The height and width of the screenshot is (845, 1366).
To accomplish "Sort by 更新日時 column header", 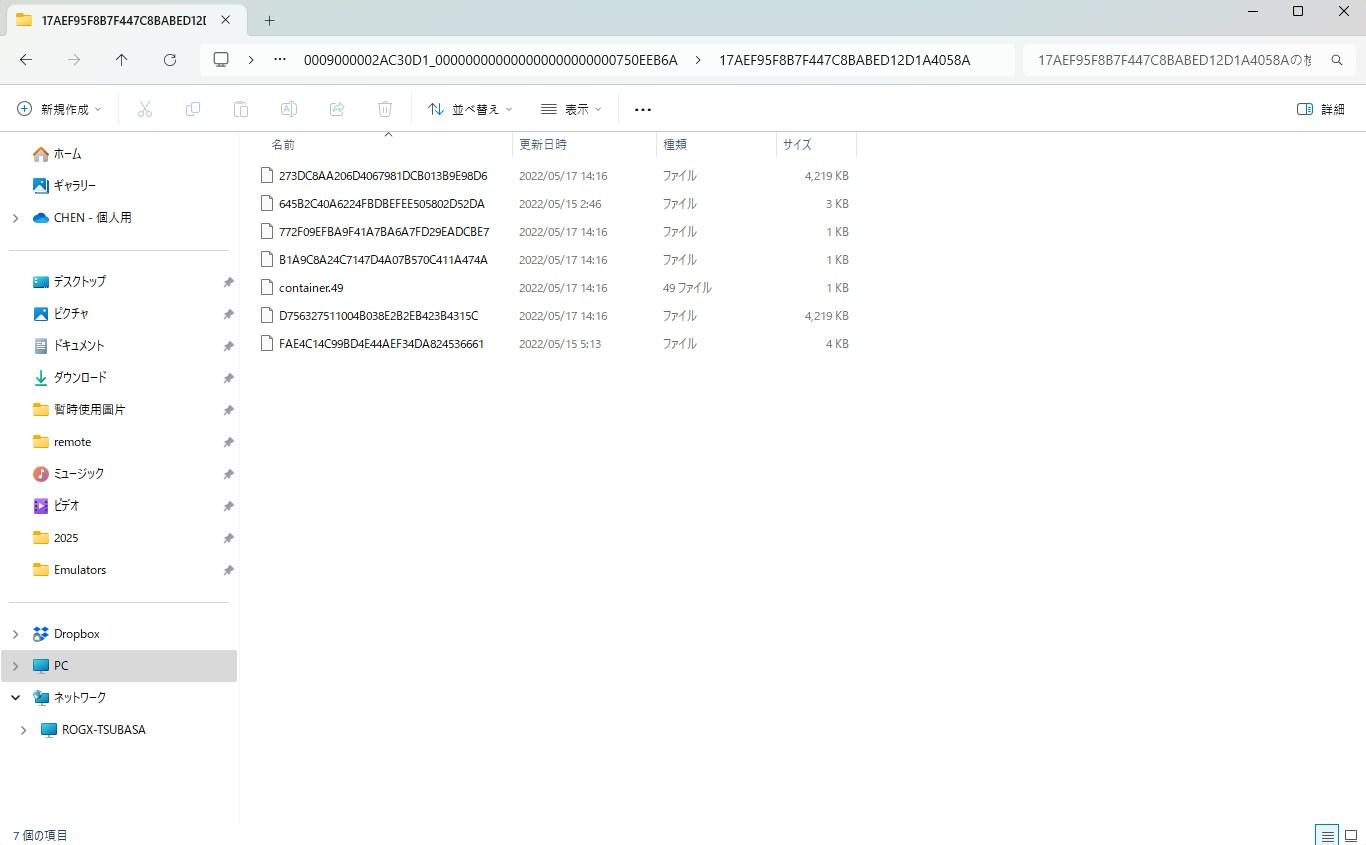I will click(x=543, y=145).
